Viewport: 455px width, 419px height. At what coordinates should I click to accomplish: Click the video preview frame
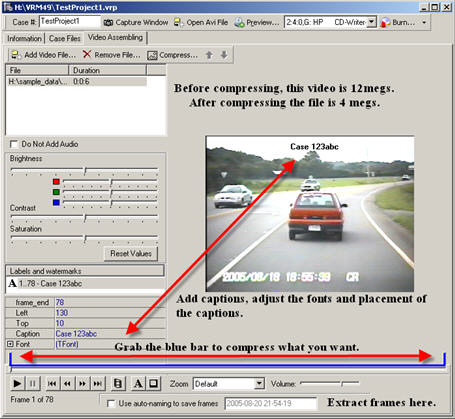[310, 214]
